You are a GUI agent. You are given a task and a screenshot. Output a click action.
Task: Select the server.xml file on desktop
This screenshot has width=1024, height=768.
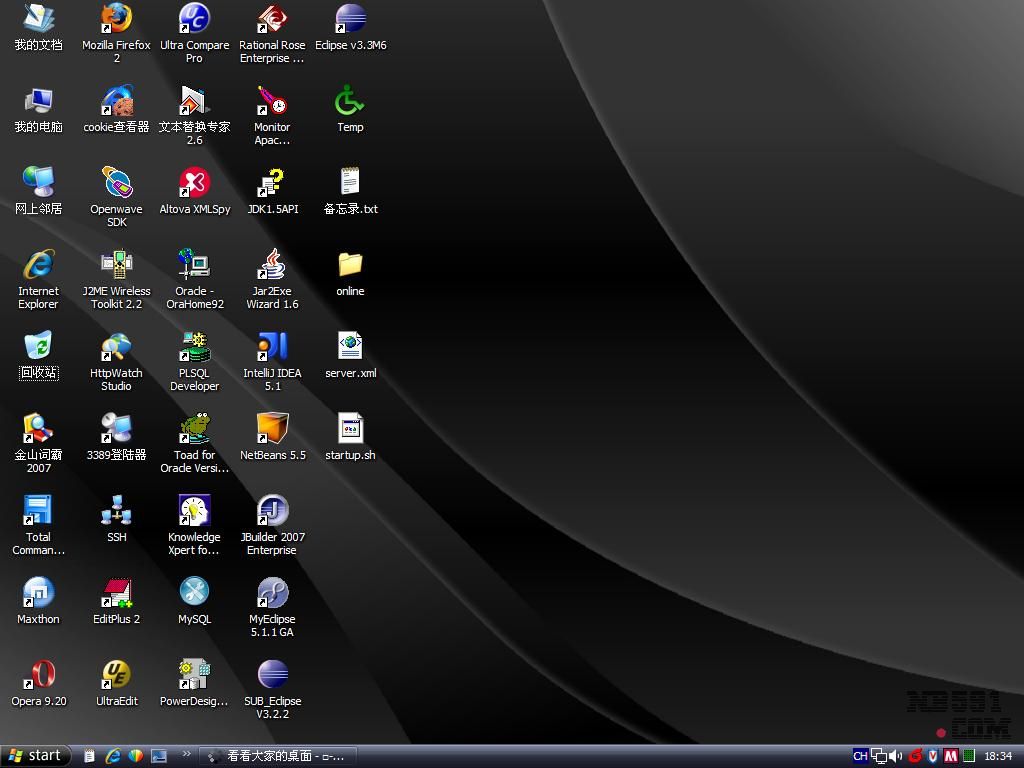[350, 347]
